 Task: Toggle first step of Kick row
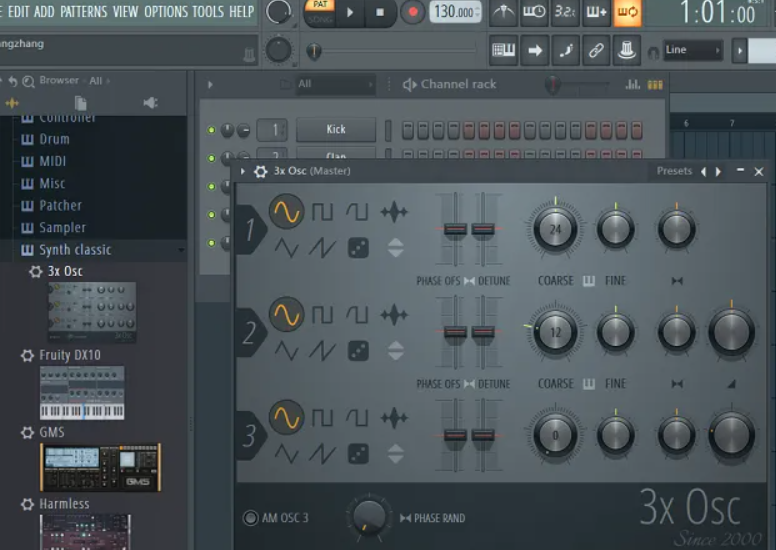(407, 130)
